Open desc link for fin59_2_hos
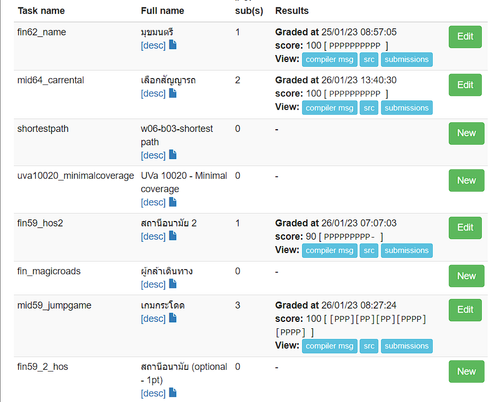The image size is (500, 402). [x=153, y=393]
